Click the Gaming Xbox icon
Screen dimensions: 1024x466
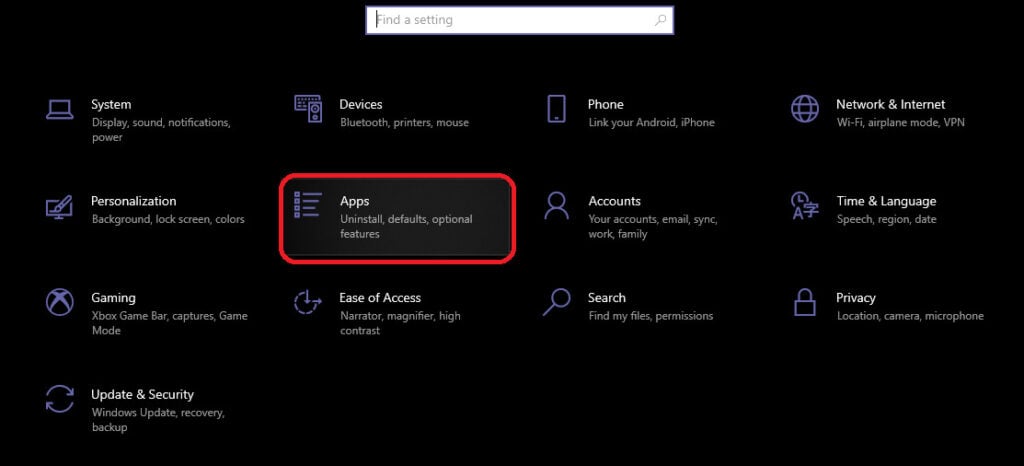tap(59, 302)
